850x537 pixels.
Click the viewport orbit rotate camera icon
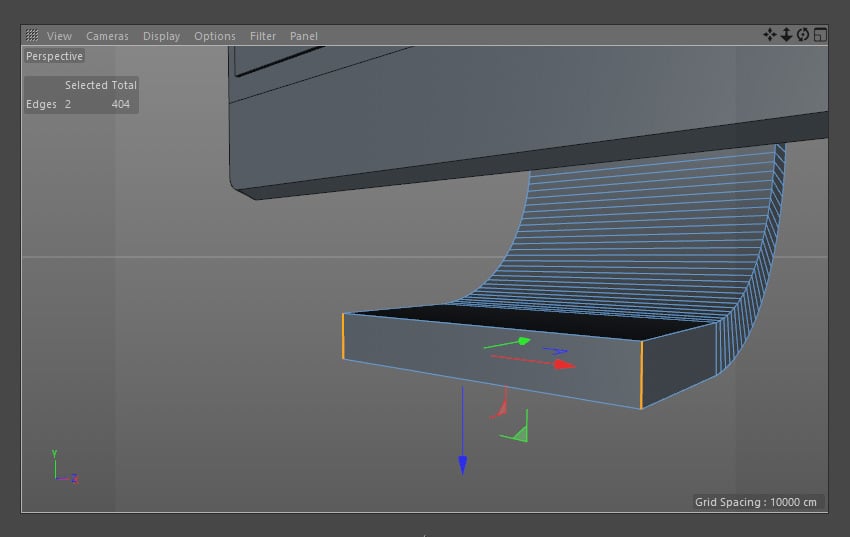click(x=802, y=35)
